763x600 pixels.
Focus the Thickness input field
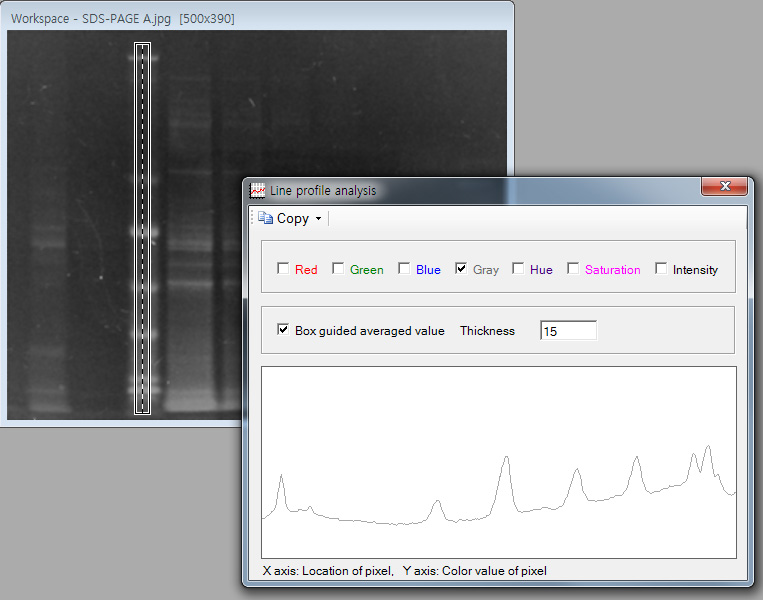(567, 331)
